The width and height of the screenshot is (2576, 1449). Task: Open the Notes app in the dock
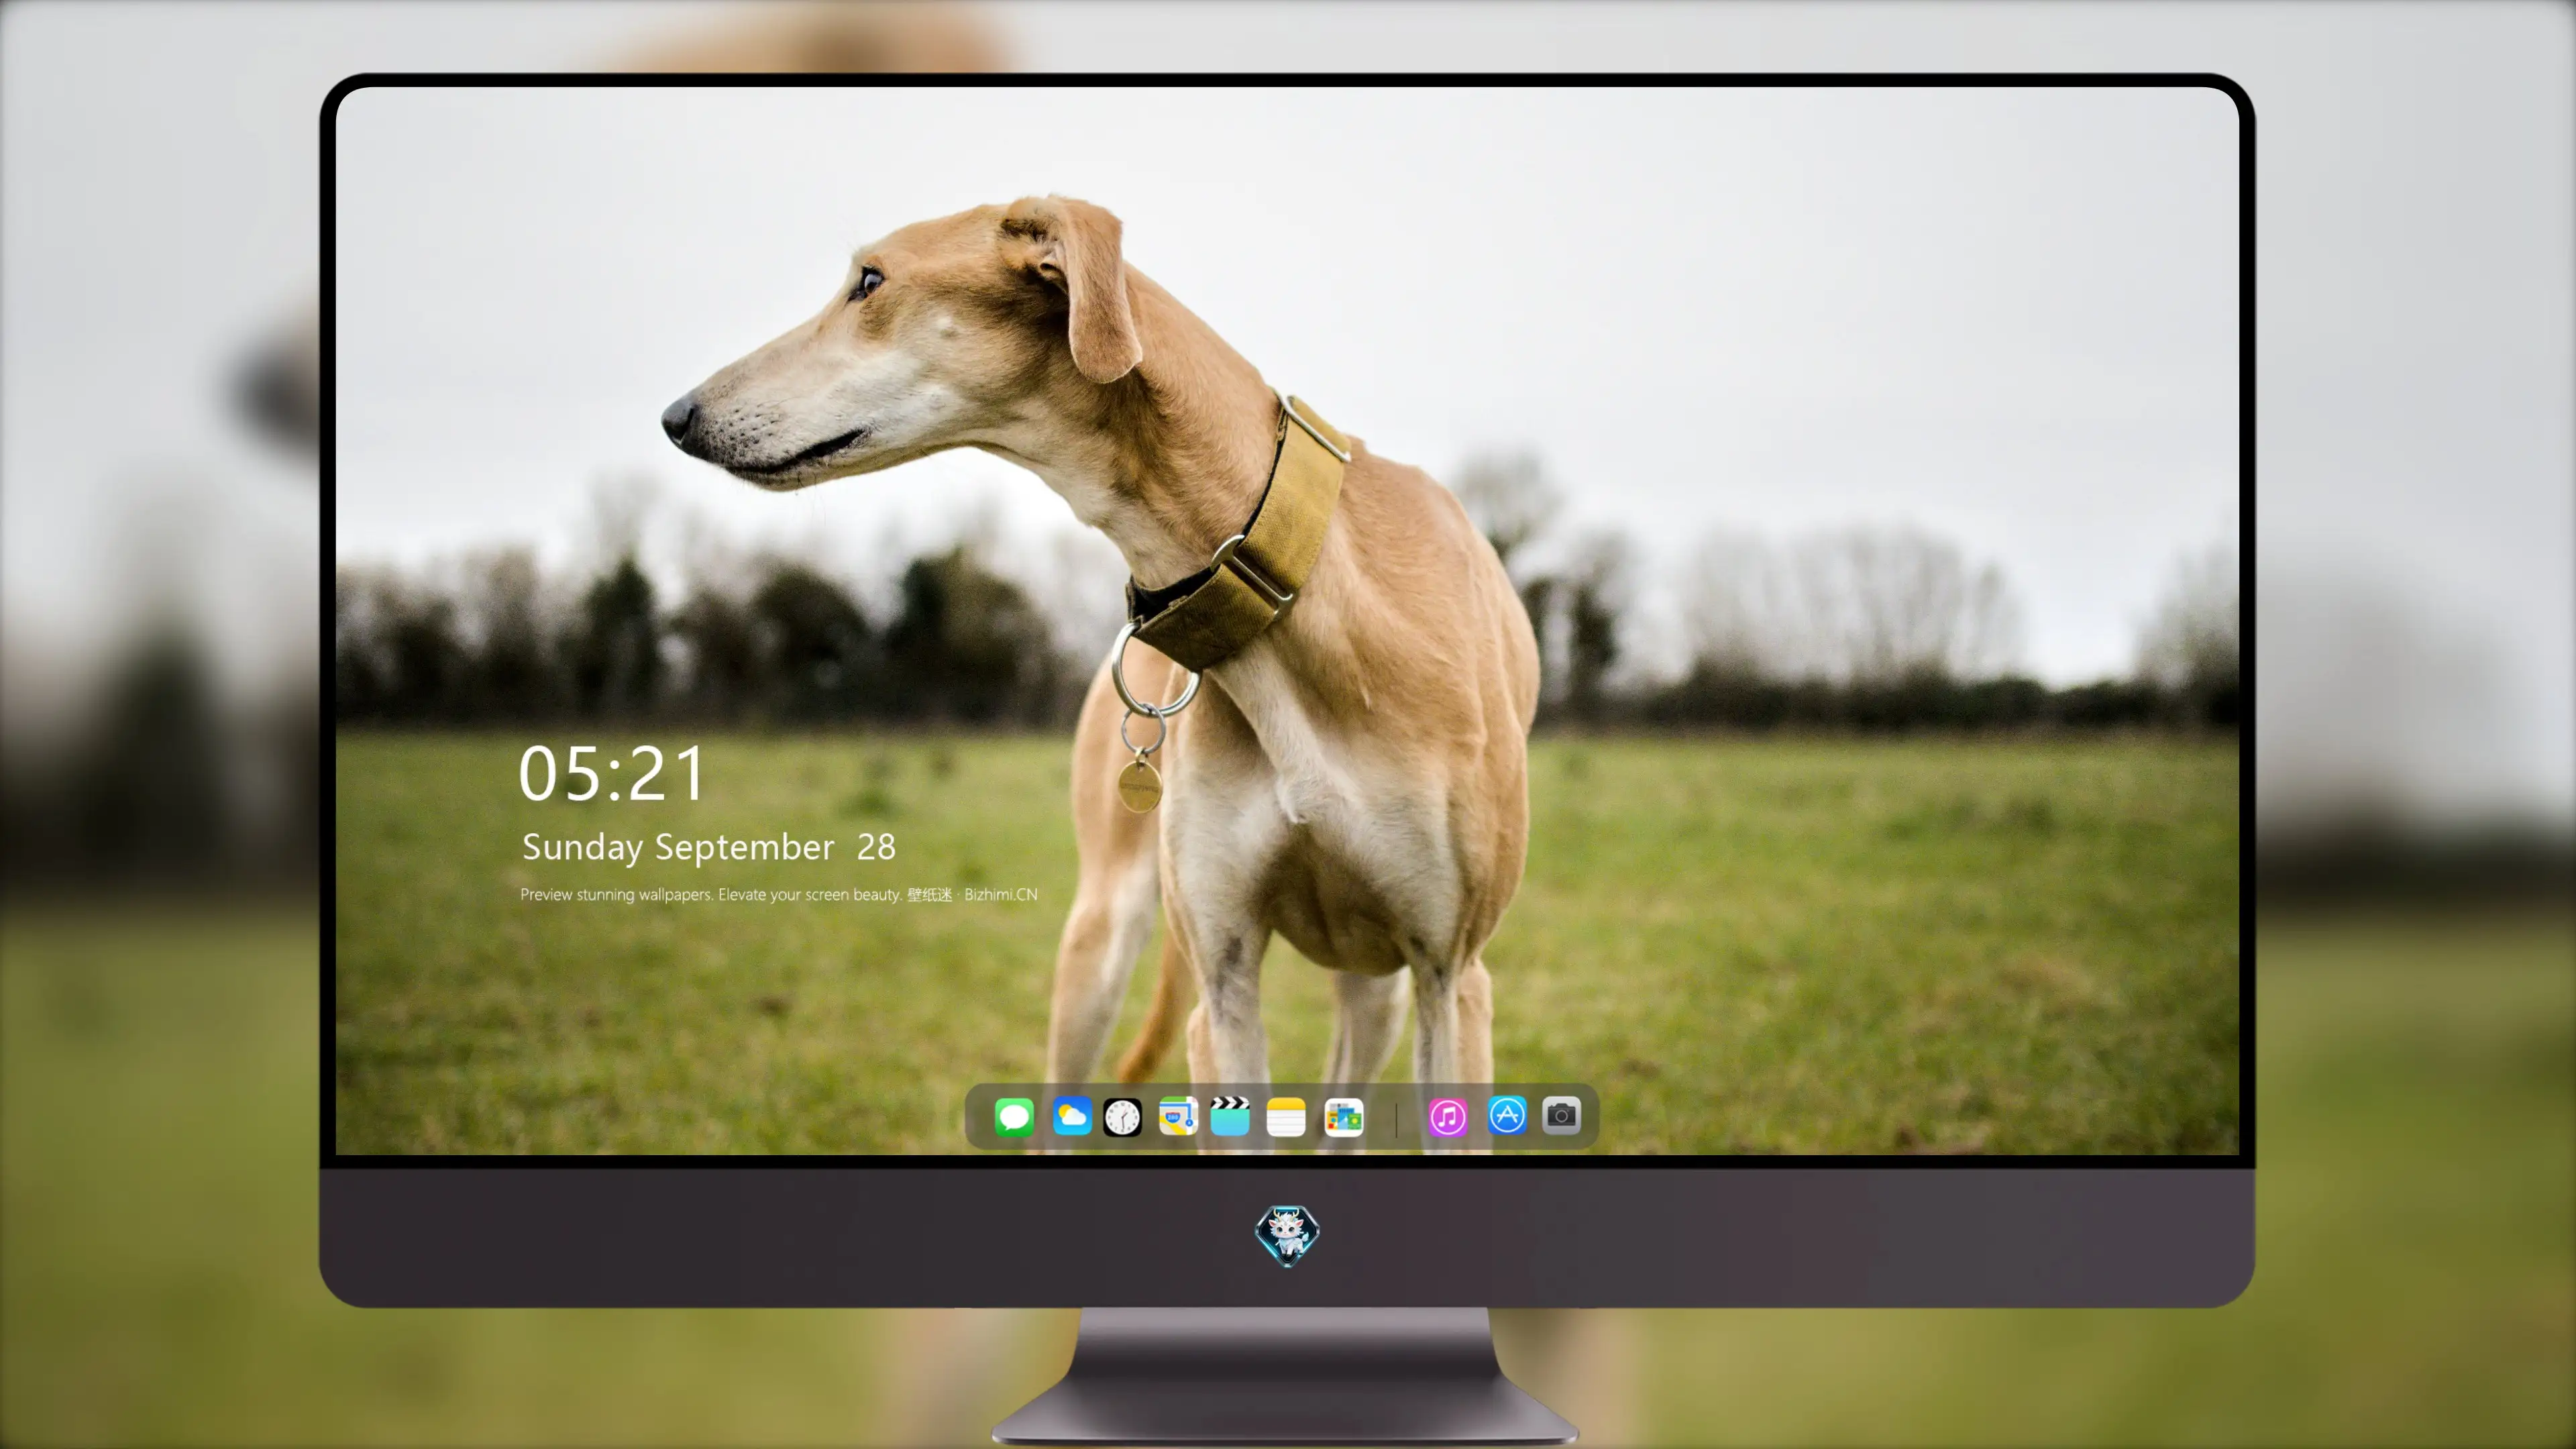1286,1117
